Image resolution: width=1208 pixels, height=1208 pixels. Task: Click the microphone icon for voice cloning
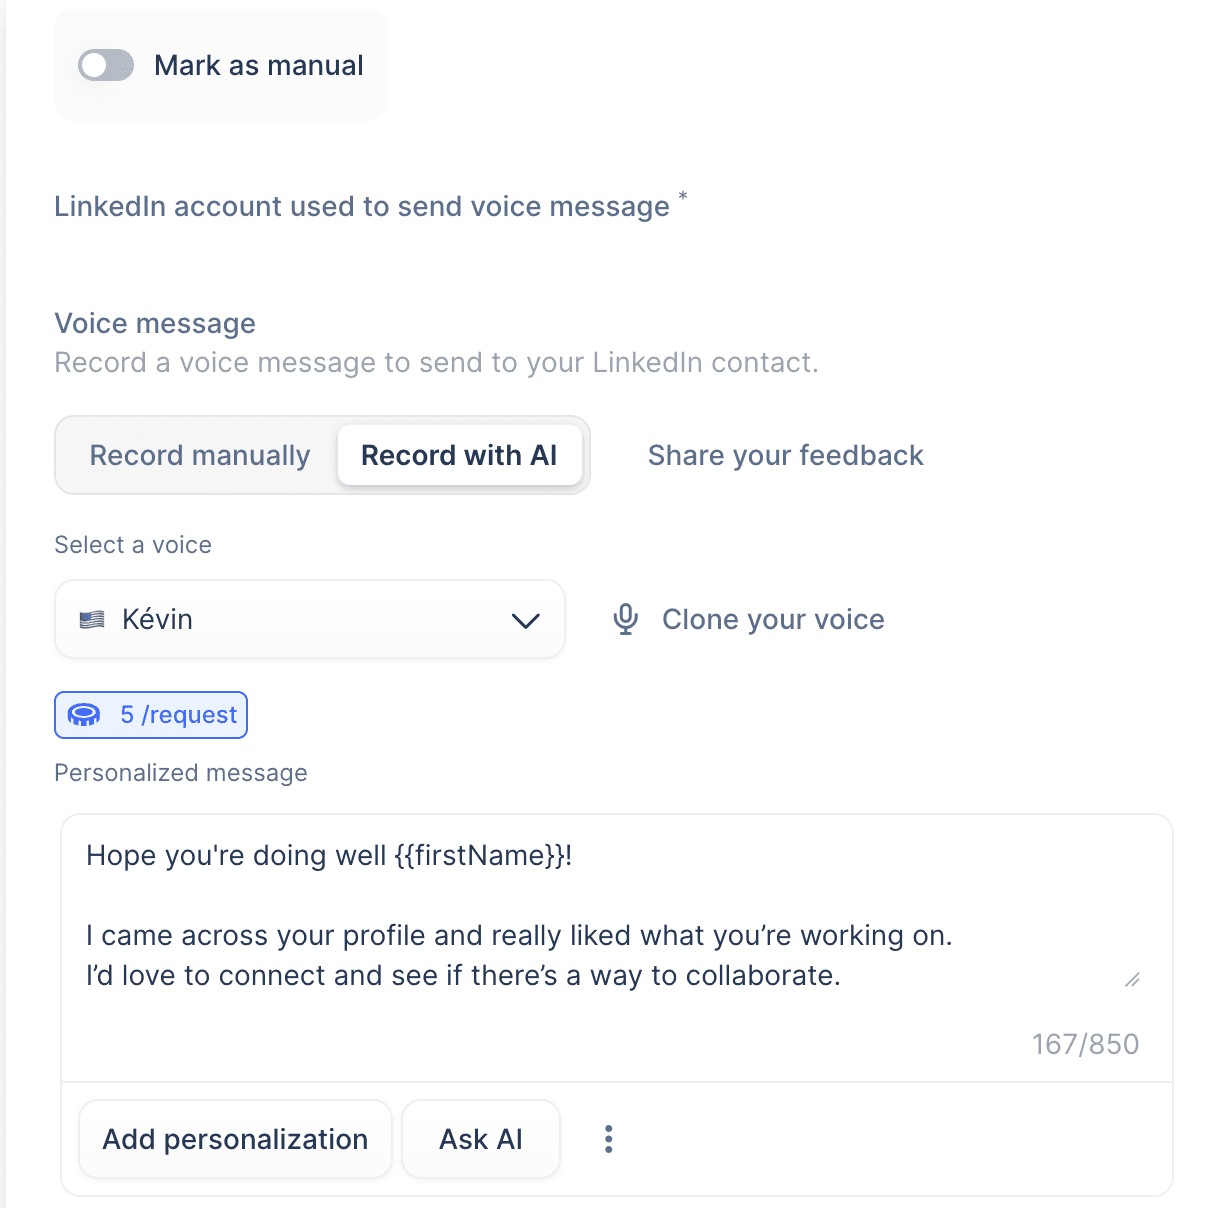[x=626, y=620]
